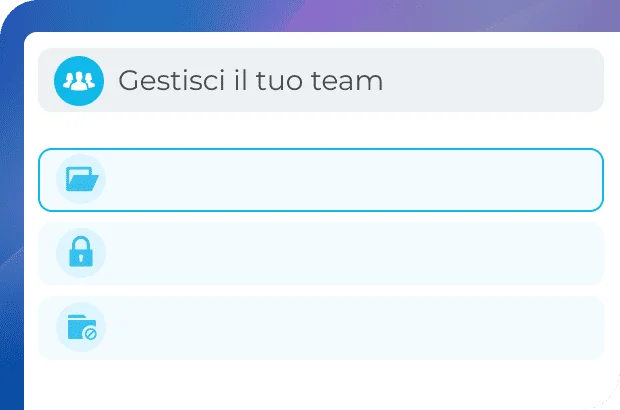Click the open folder icon
The image size is (620, 410).
(x=81, y=180)
